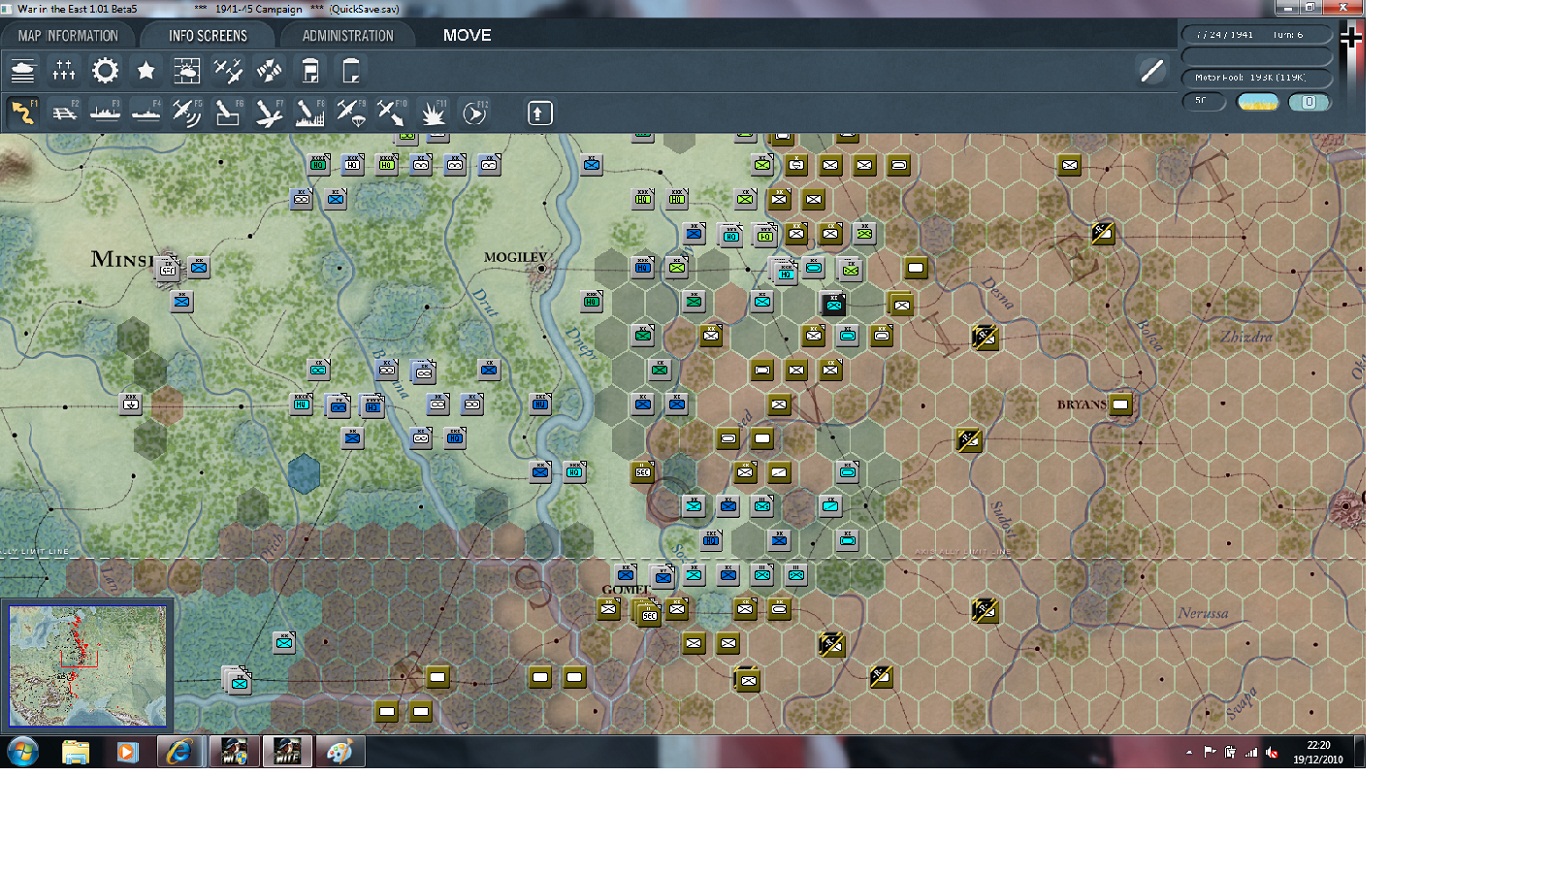The image size is (1552, 873).
Task: Open Internet Explorer from the taskbar
Action: 179,752
